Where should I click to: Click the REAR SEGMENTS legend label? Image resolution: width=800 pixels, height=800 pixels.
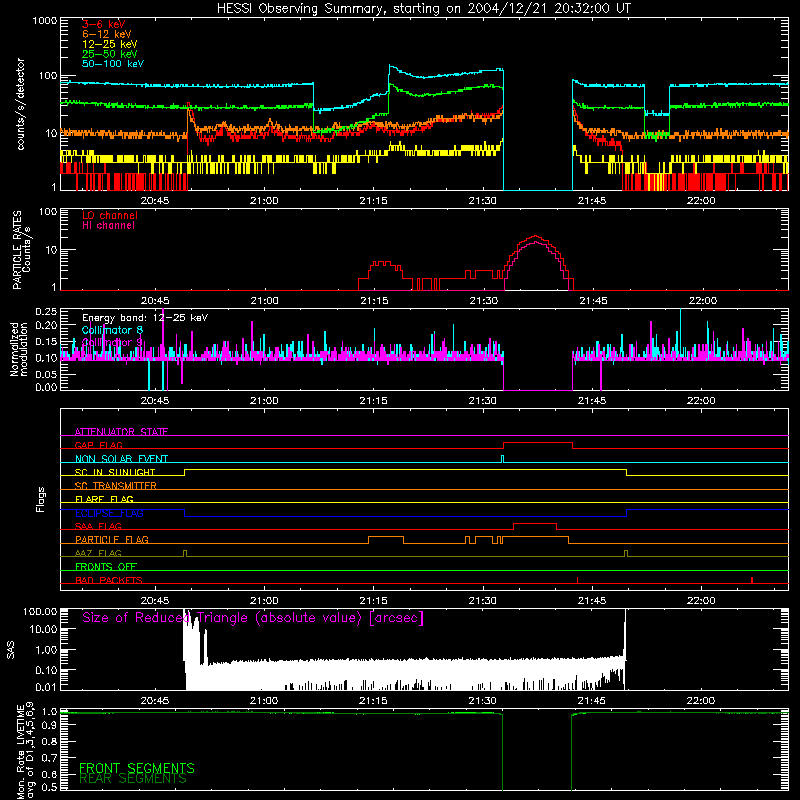click(133, 779)
